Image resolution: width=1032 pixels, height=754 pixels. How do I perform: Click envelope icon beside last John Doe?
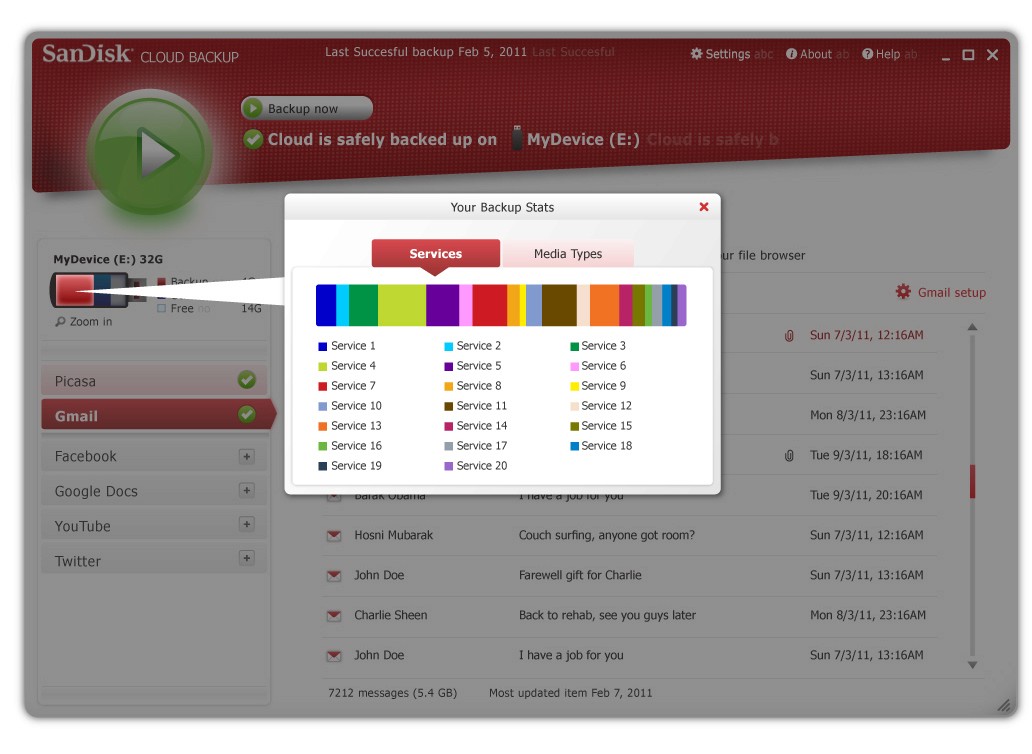(334, 656)
